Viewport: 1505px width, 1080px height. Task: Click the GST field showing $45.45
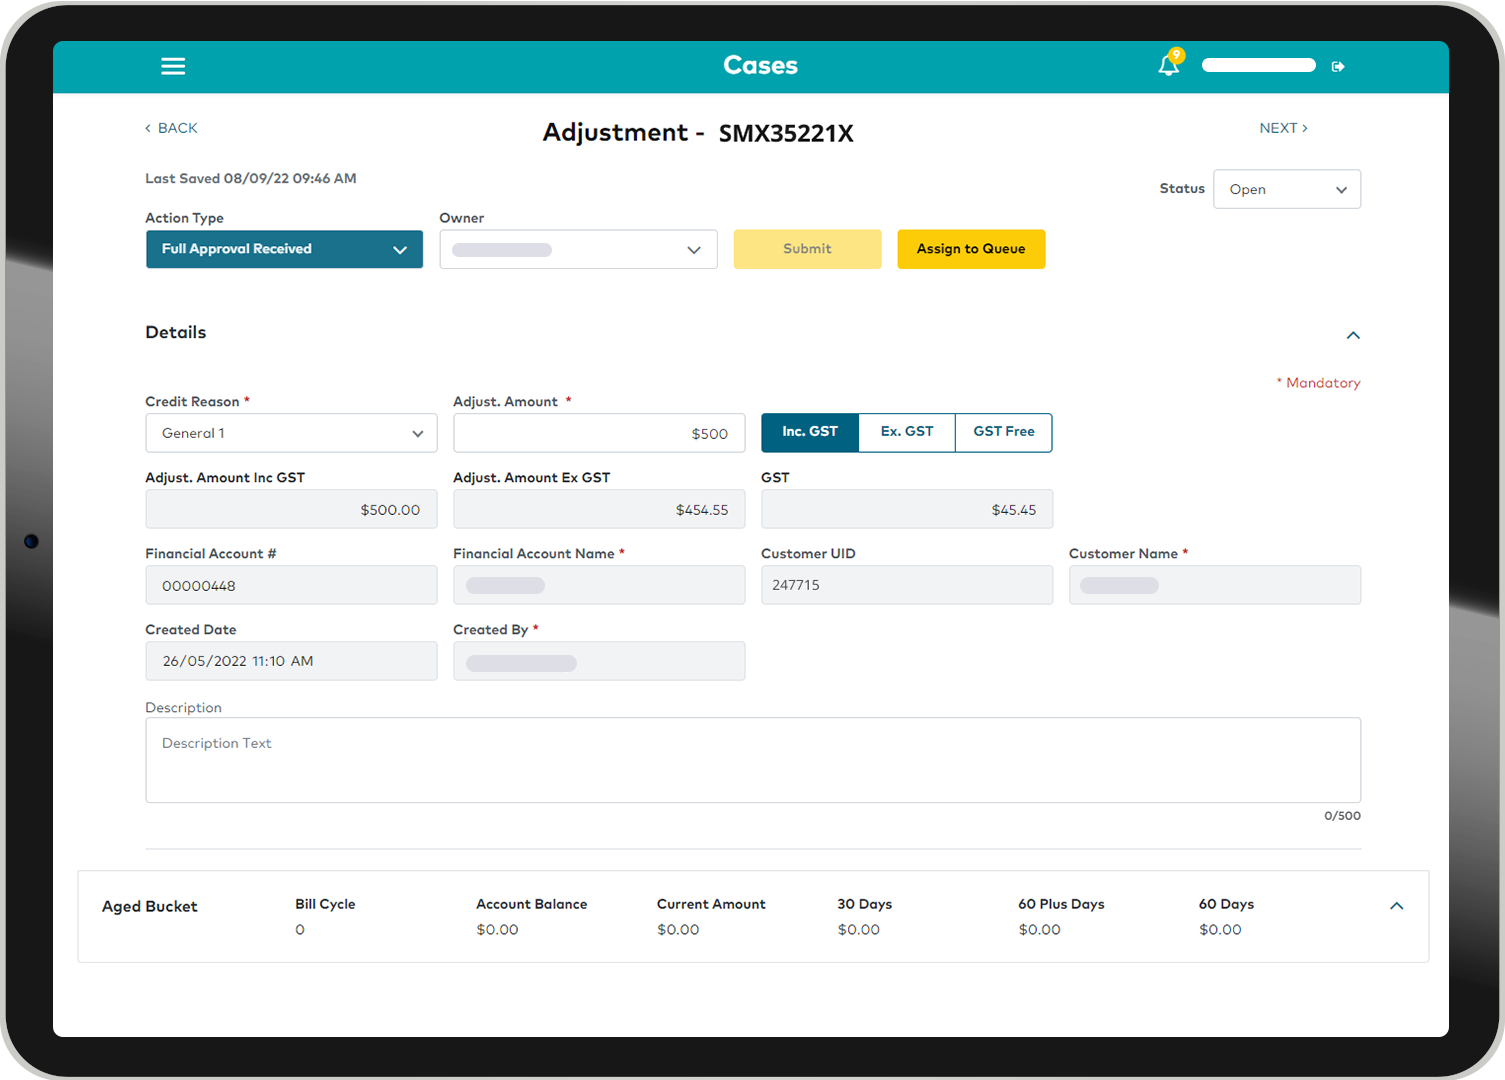tap(907, 509)
